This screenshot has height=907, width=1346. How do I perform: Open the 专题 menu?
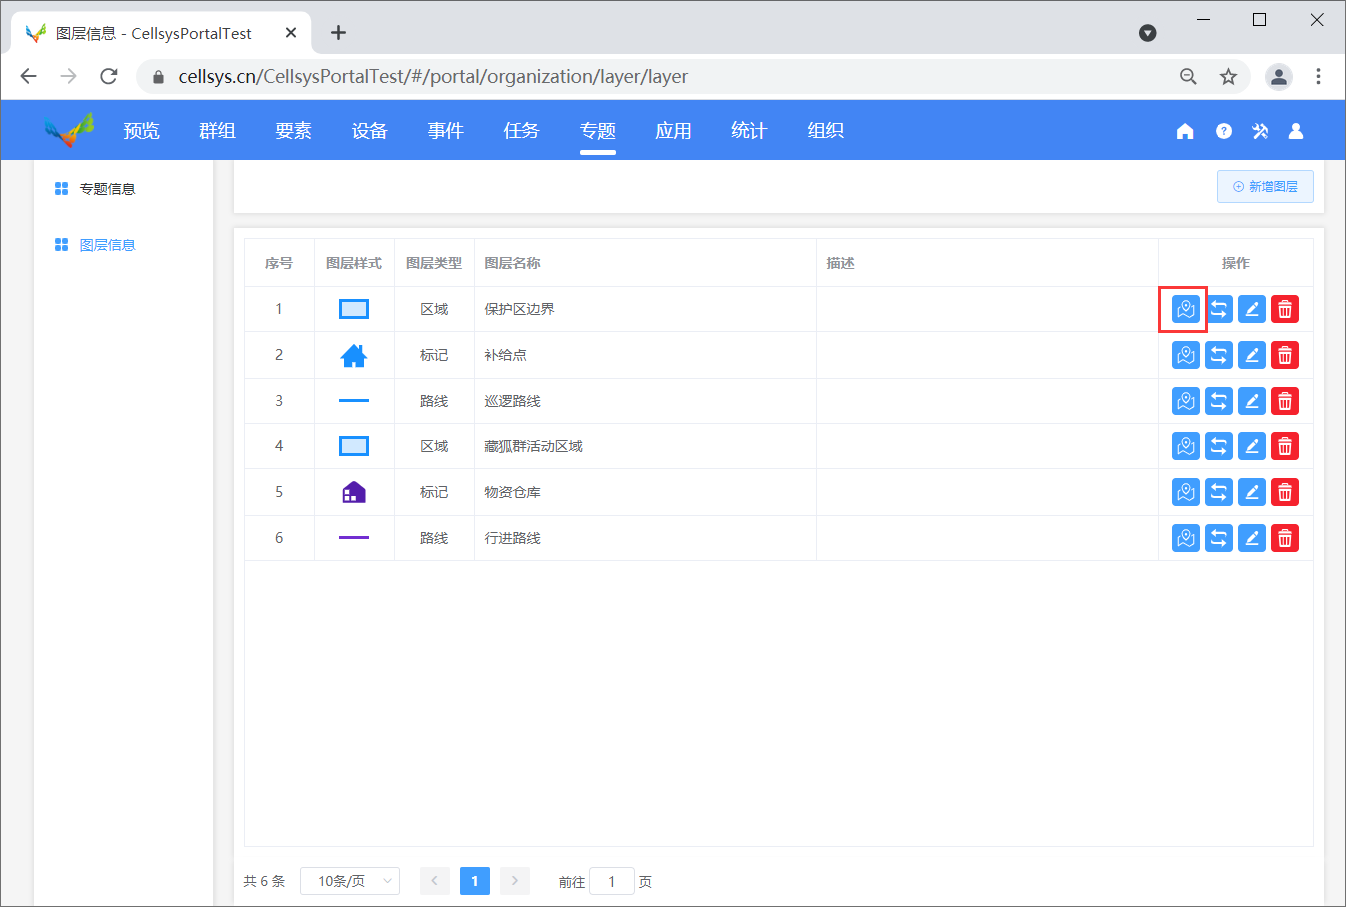pyautogui.click(x=597, y=131)
